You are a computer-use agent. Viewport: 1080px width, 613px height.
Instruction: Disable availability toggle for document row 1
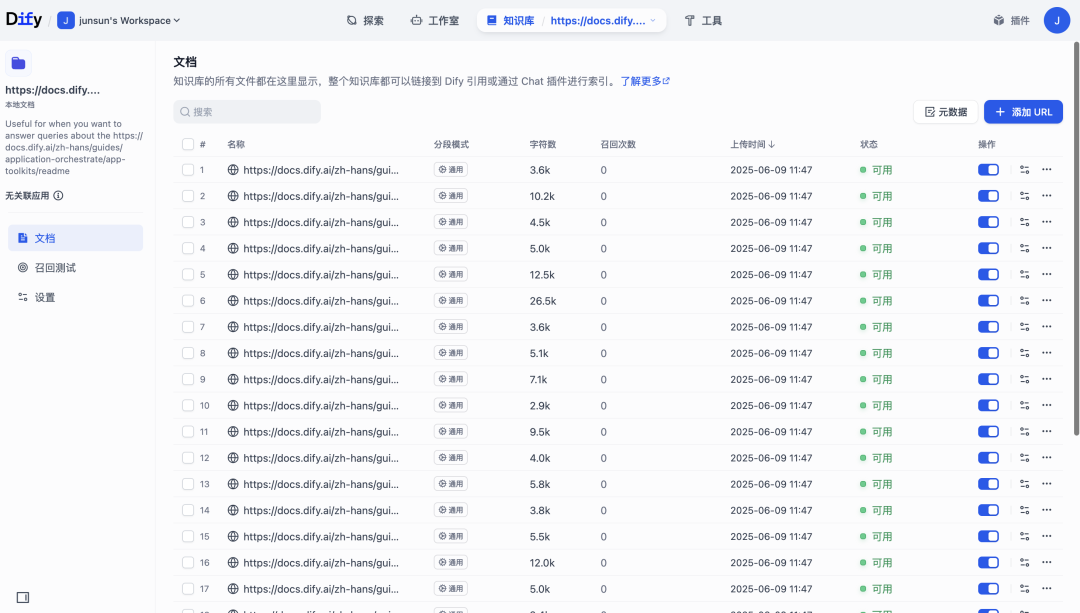pyautogui.click(x=988, y=169)
